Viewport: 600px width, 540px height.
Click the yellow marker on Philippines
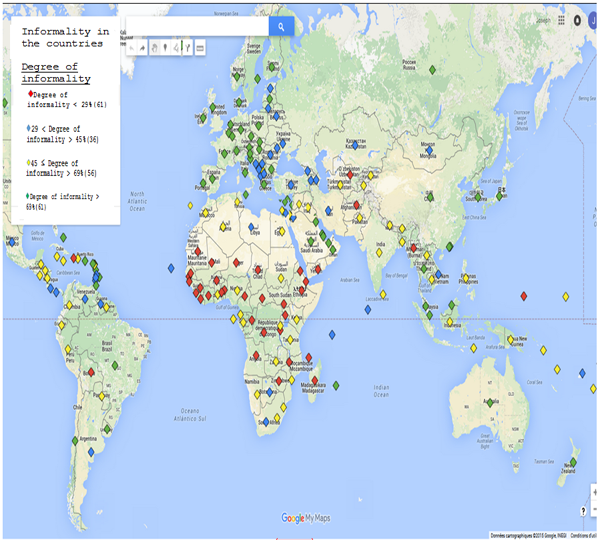click(x=466, y=278)
